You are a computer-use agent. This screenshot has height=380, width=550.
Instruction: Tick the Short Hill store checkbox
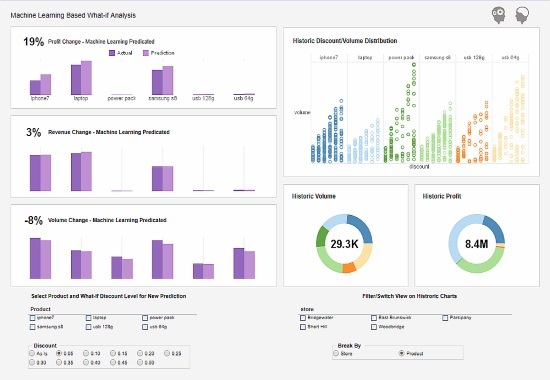click(x=303, y=327)
